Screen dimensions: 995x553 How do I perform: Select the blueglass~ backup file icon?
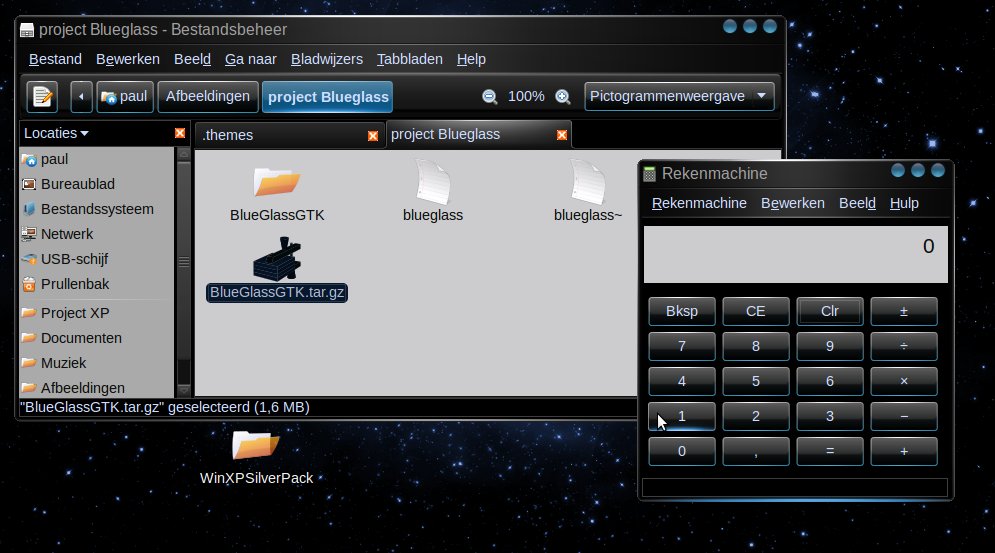[588, 183]
